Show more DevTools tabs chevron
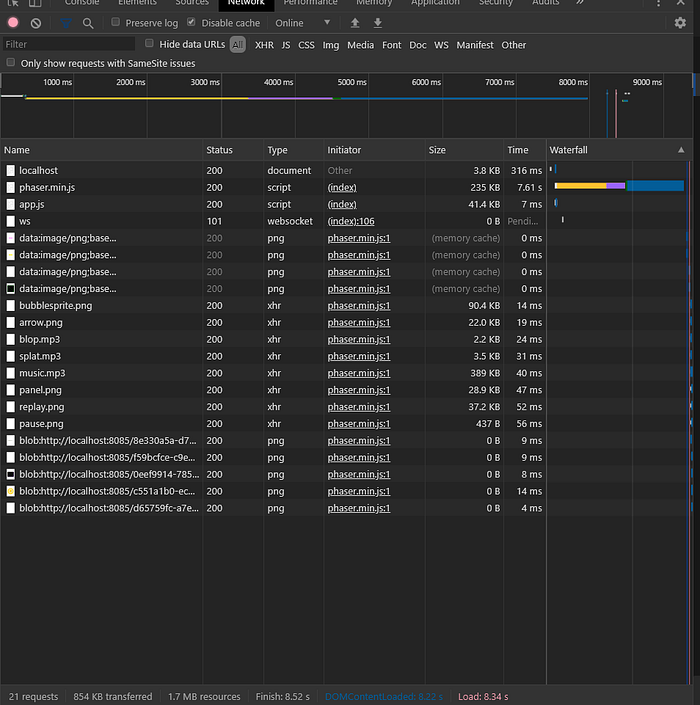 580,2
